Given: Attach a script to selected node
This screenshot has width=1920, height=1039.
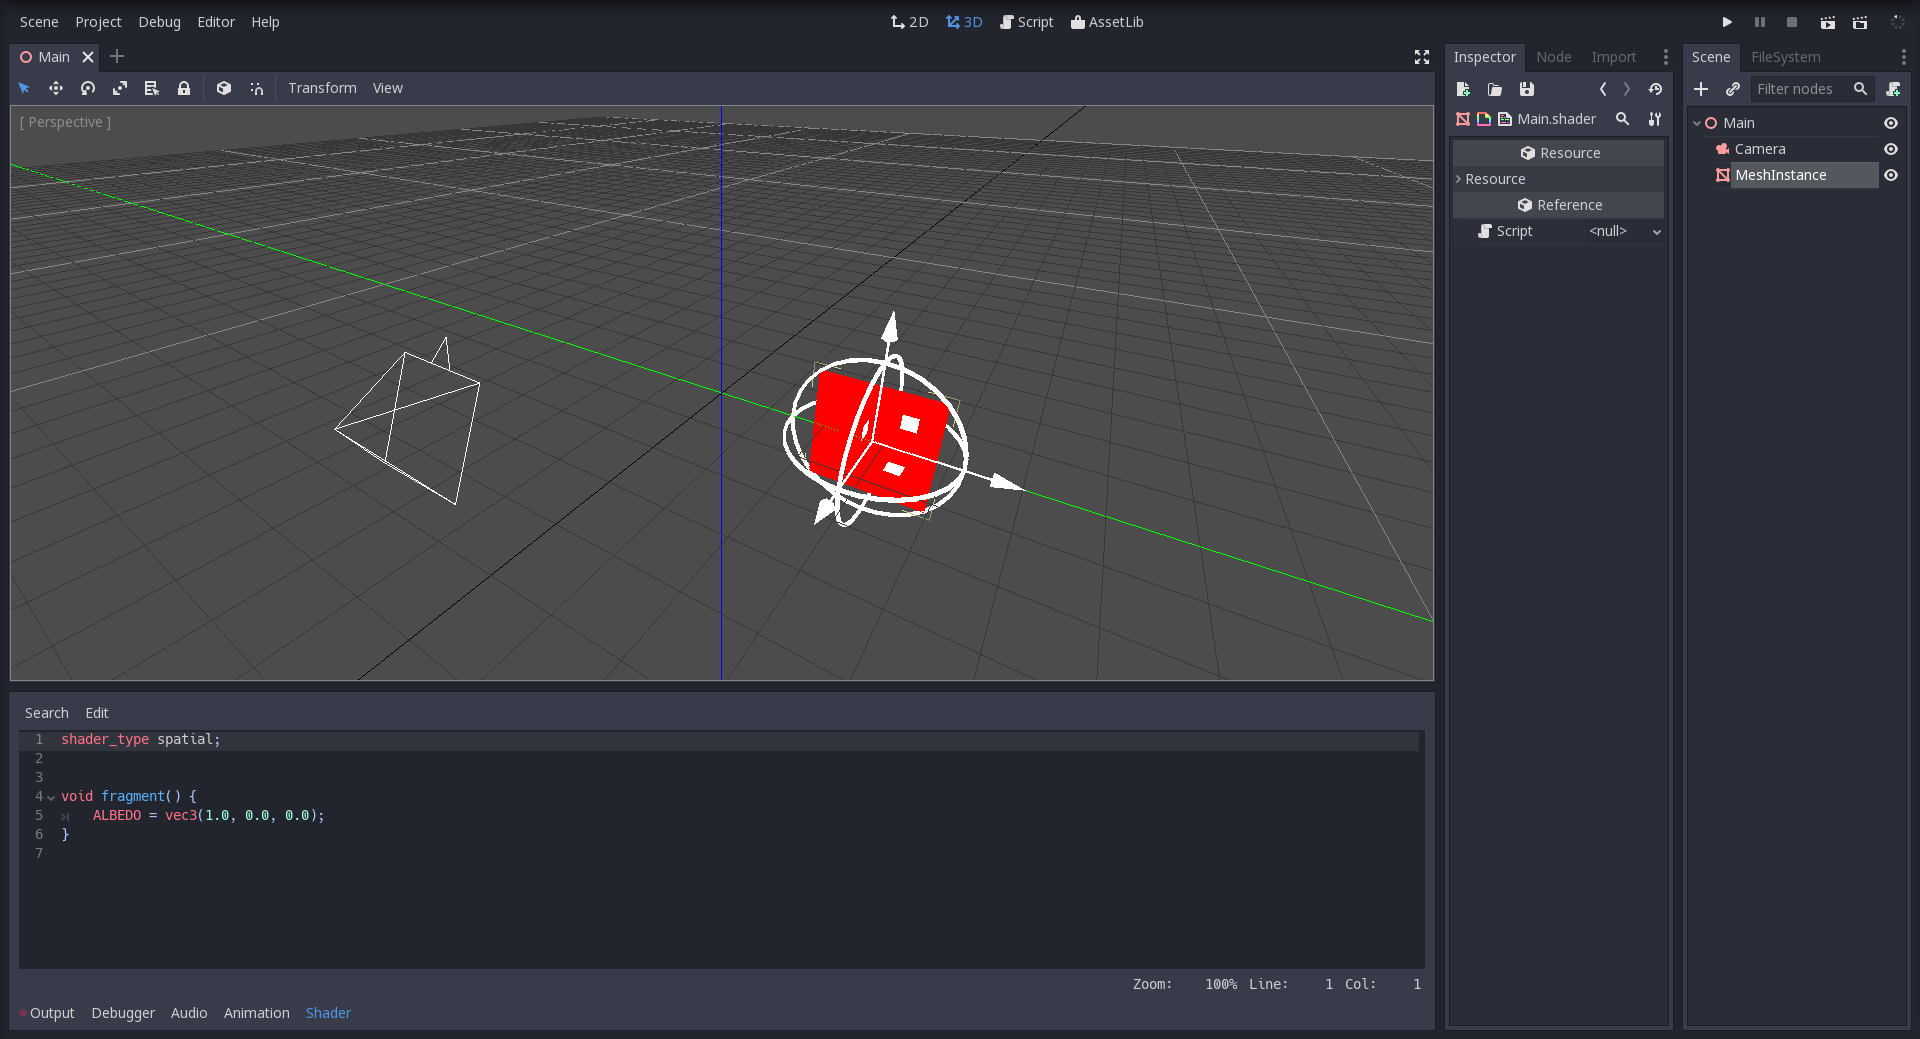Looking at the screenshot, I should click(1893, 89).
